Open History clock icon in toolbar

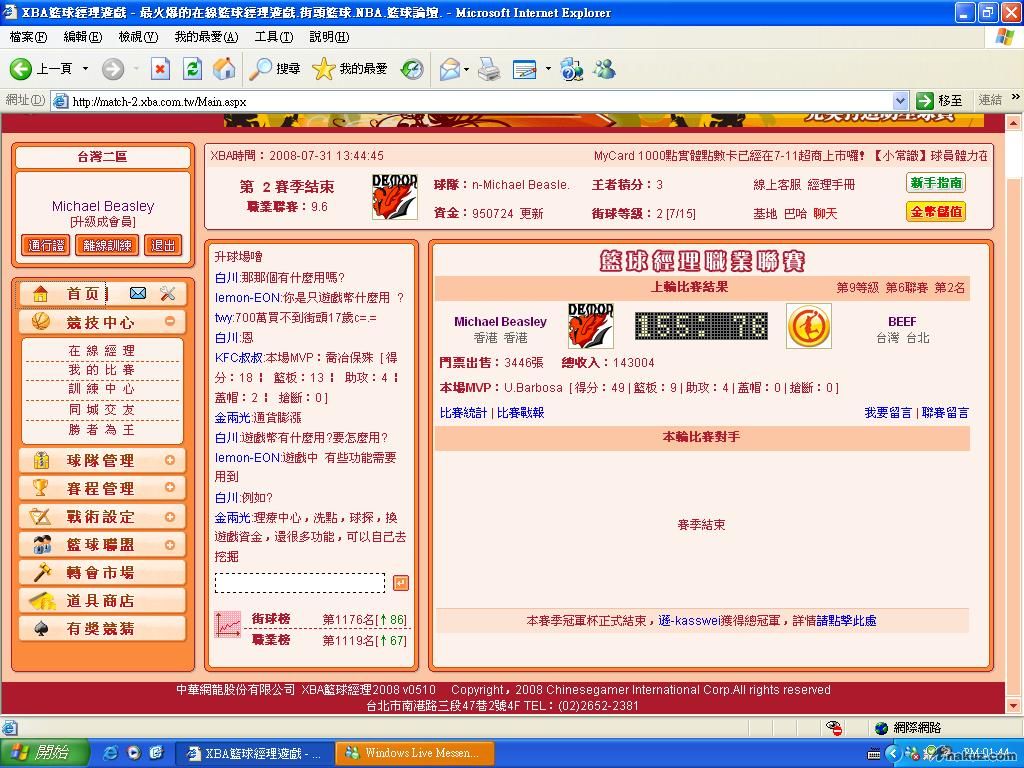pos(411,69)
